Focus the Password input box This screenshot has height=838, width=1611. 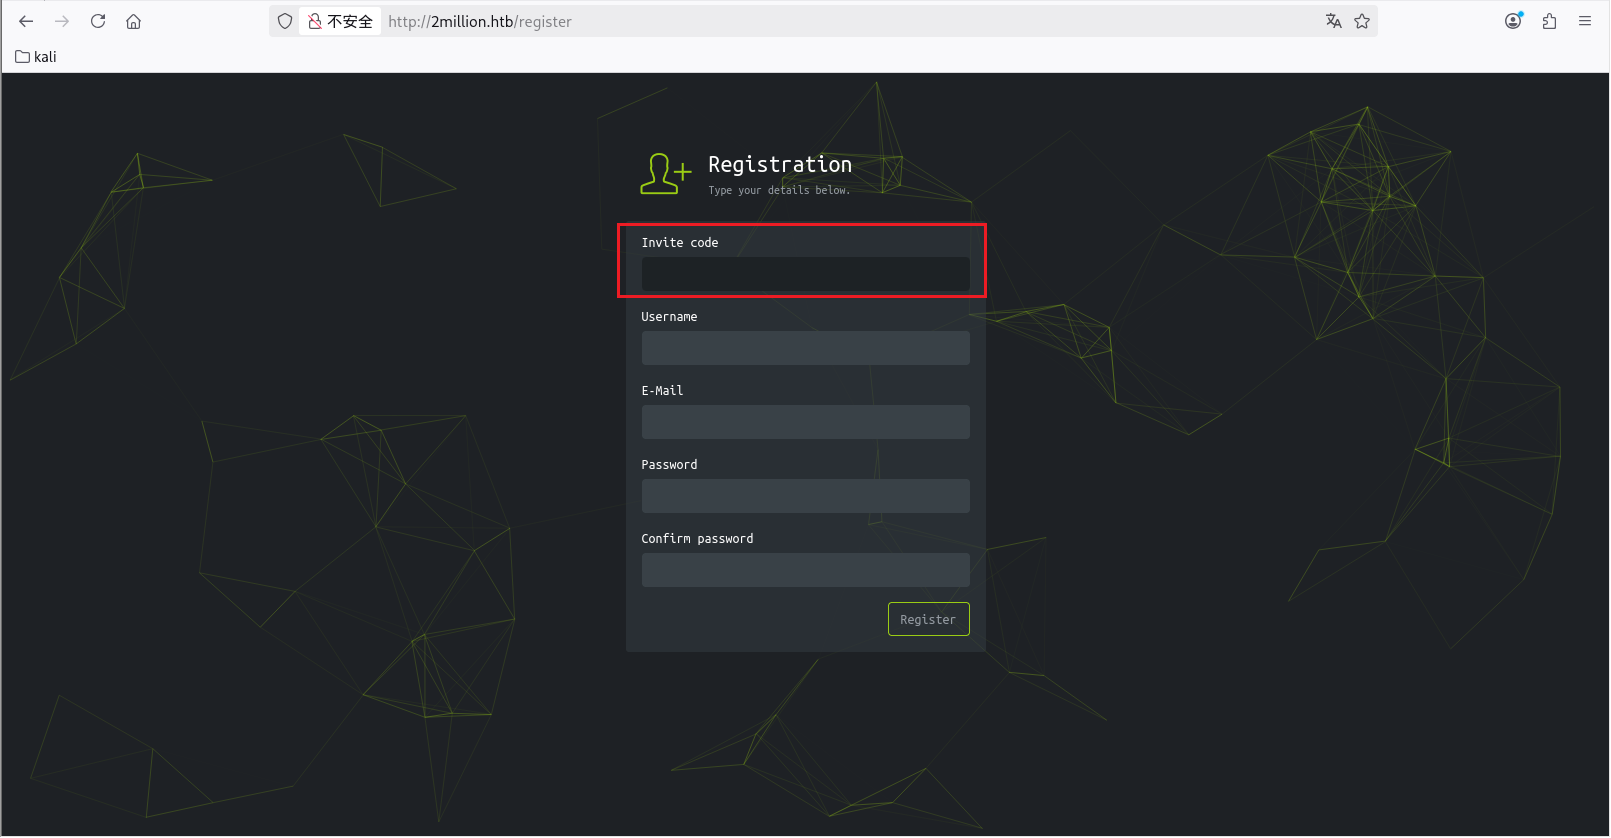805,496
